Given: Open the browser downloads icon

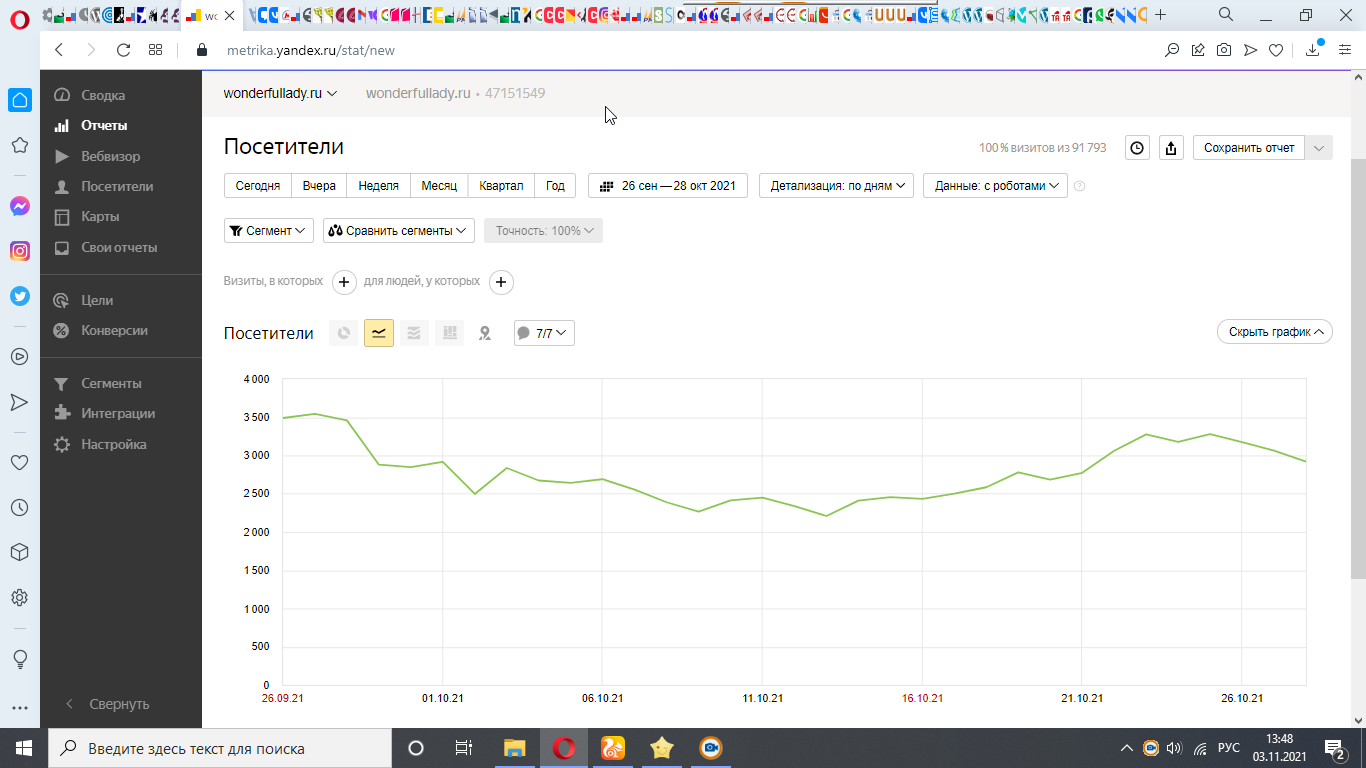Looking at the screenshot, I should pos(1313,50).
